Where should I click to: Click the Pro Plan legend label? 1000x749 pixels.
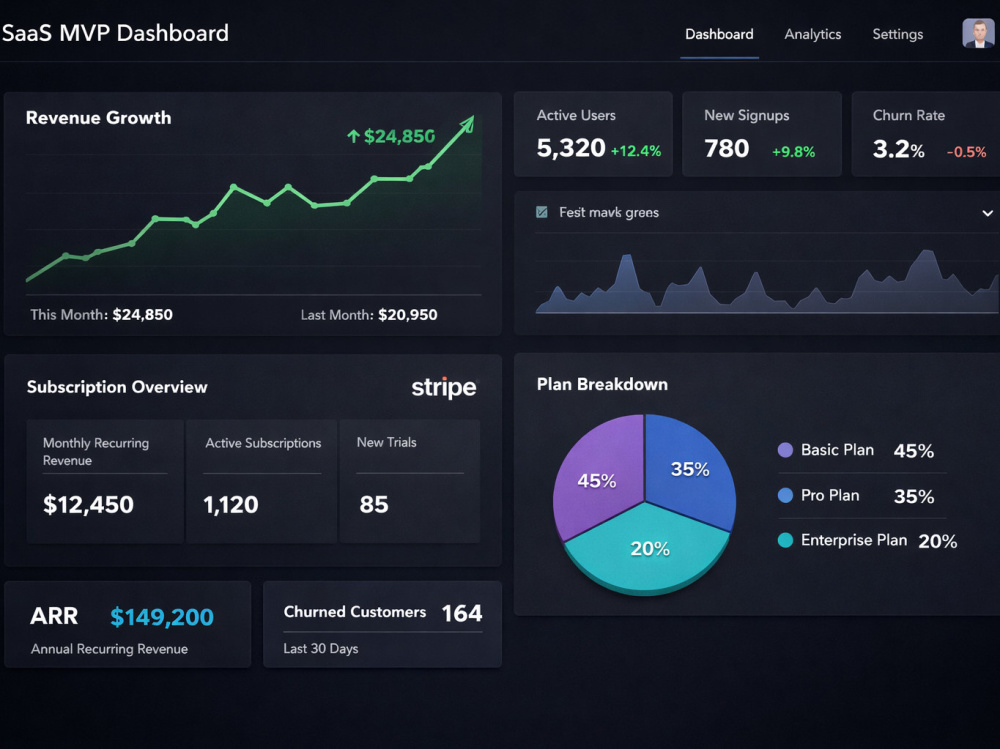[830, 495]
